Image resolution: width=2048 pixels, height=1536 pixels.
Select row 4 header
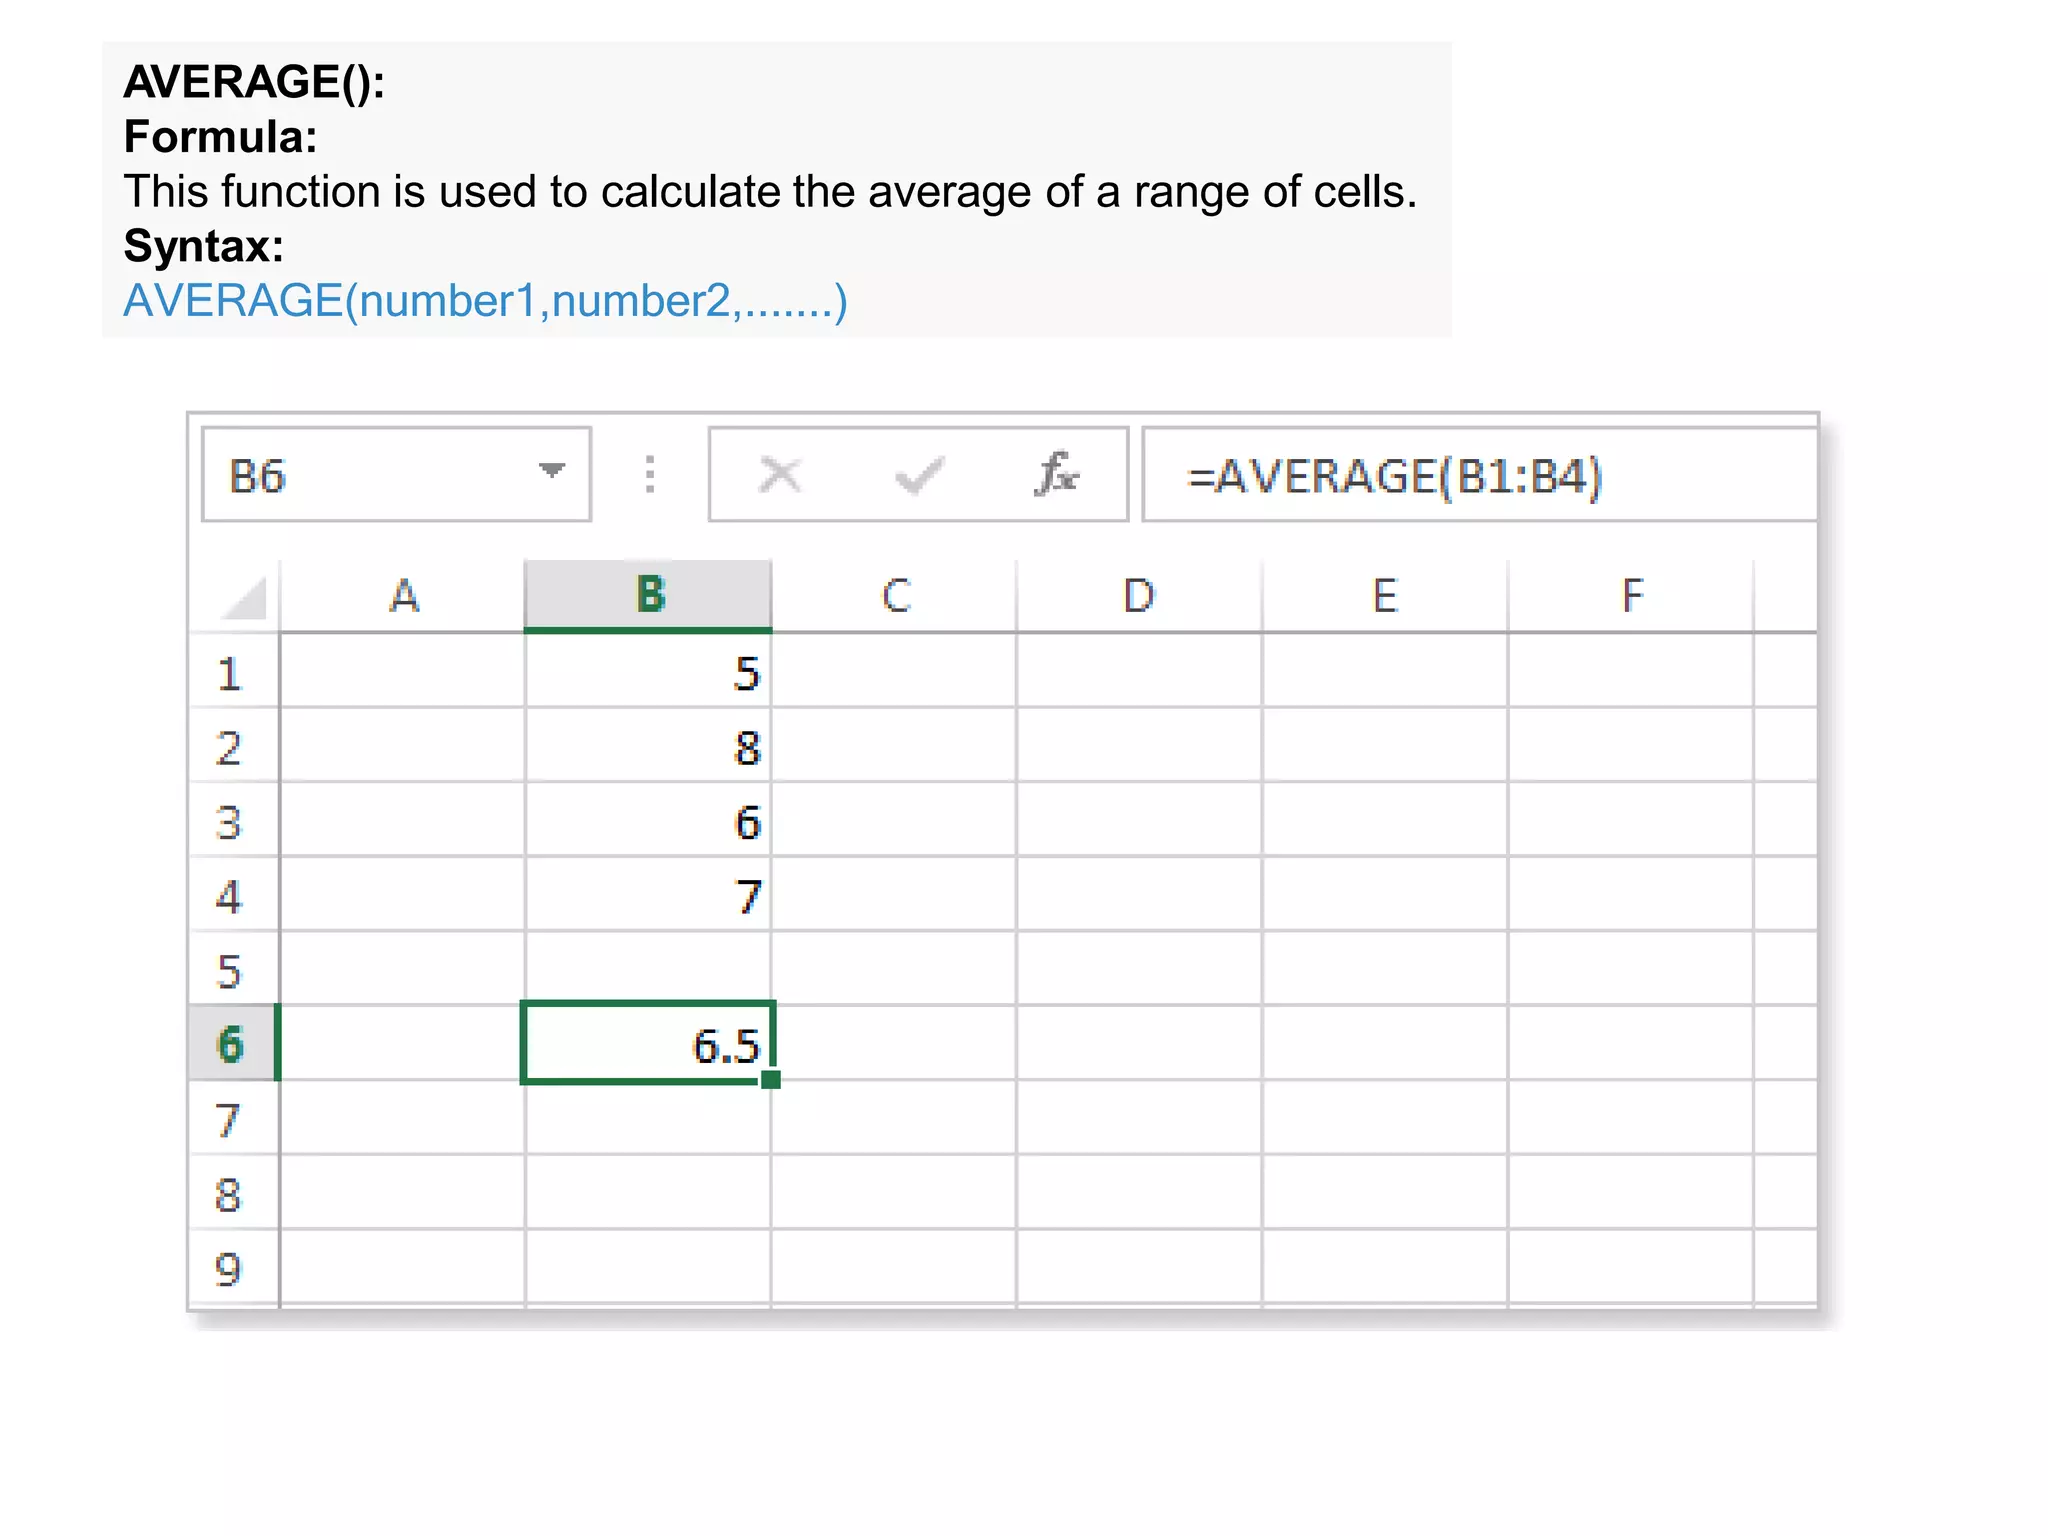234,895
